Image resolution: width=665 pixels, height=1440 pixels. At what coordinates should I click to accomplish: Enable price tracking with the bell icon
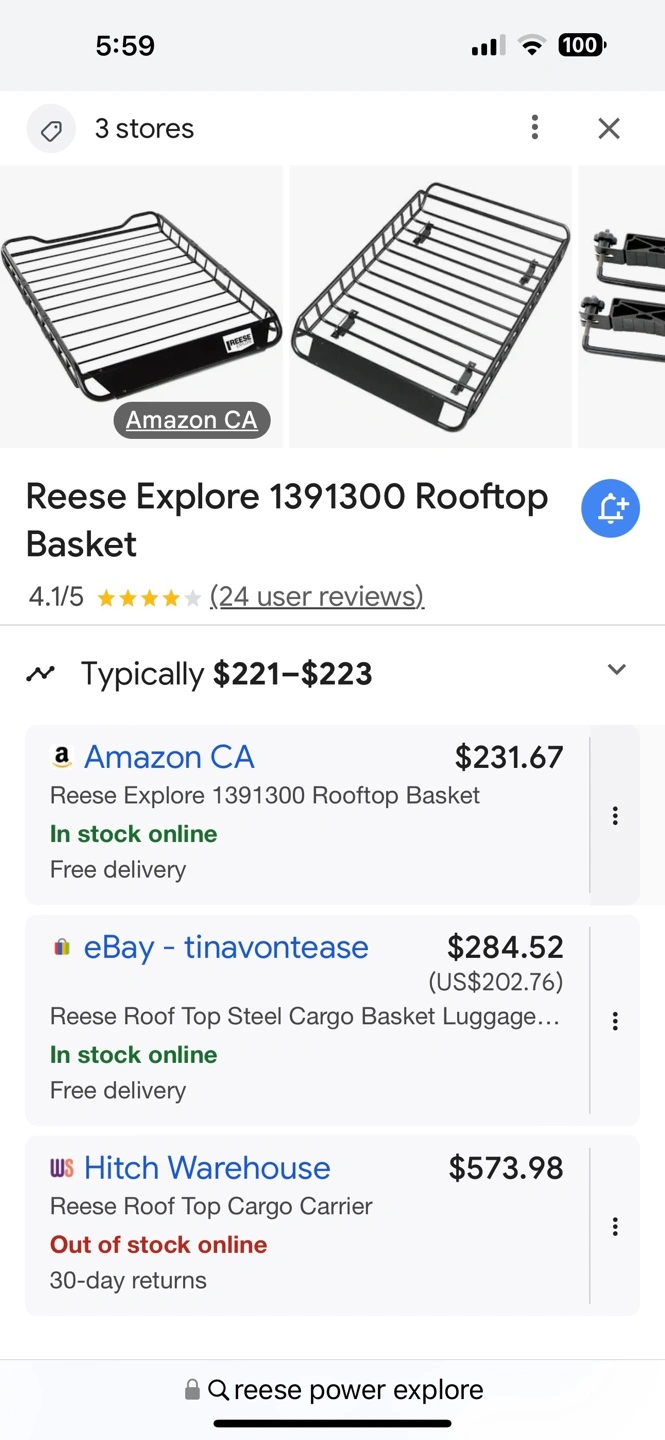tap(610, 509)
